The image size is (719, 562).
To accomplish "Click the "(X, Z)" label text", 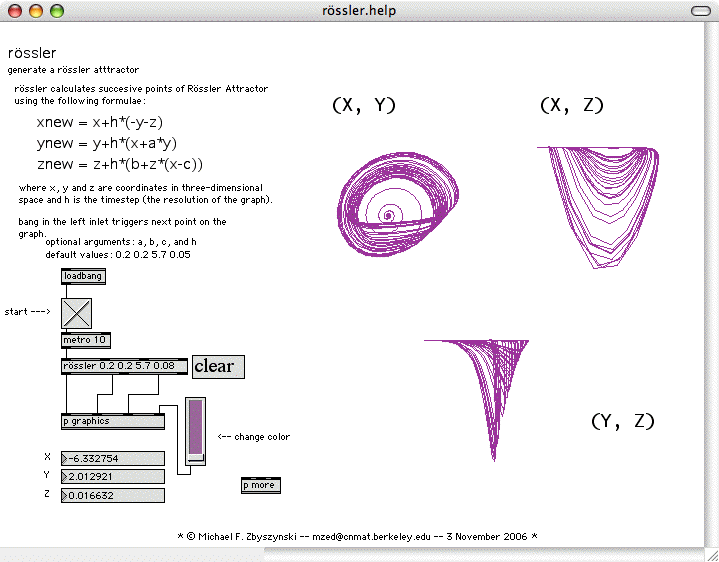I will (x=572, y=105).
